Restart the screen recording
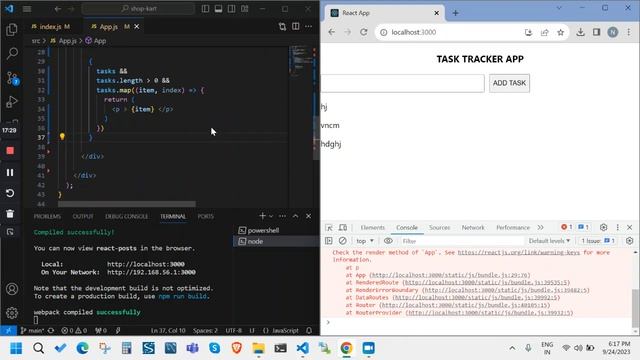The height and width of the screenshot is (360, 640). click(x=10, y=193)
